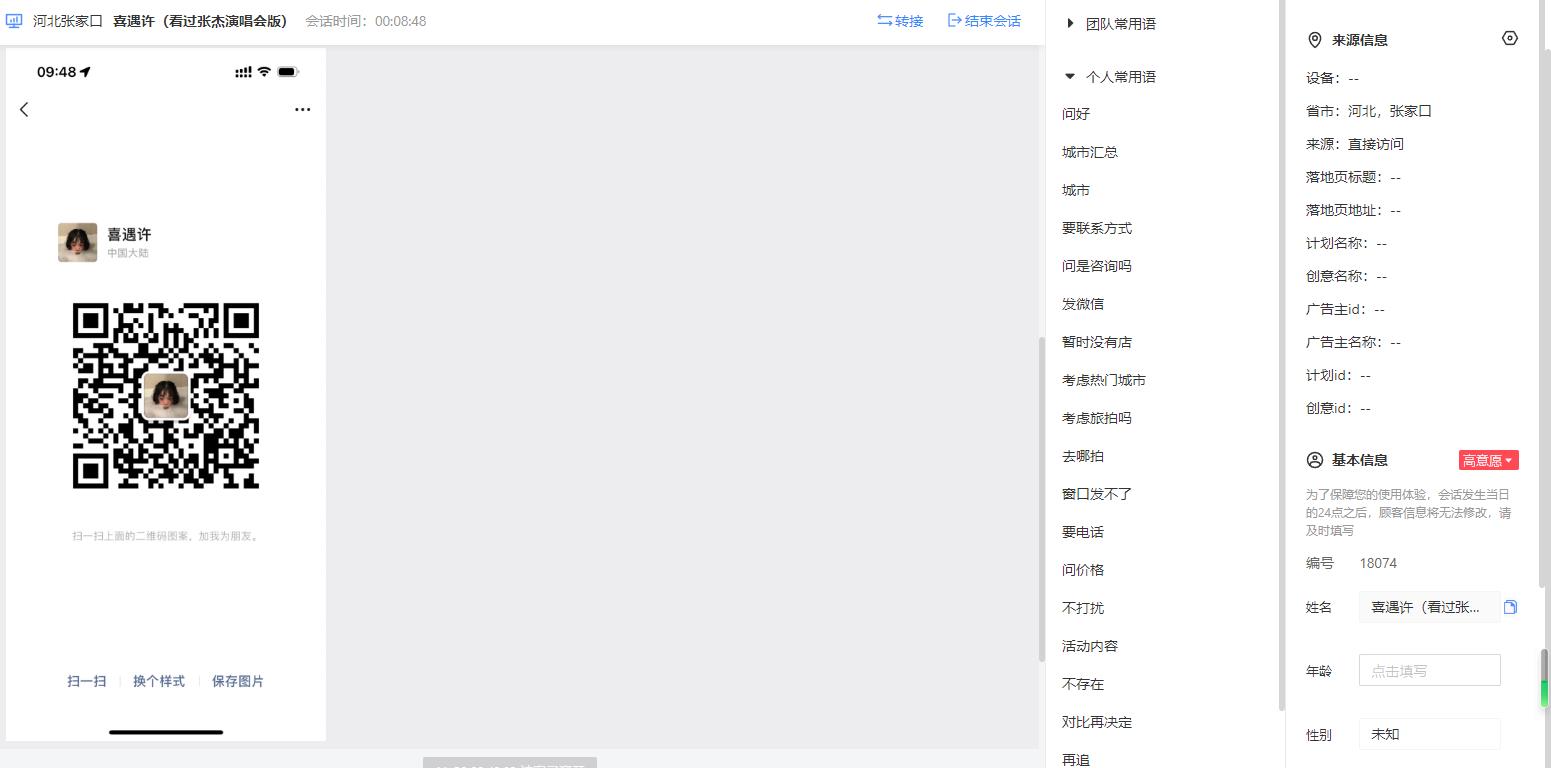The image size is (1551, 768).
Task: Click 结束会话 to end the session
Action: [x=984, y=20]
